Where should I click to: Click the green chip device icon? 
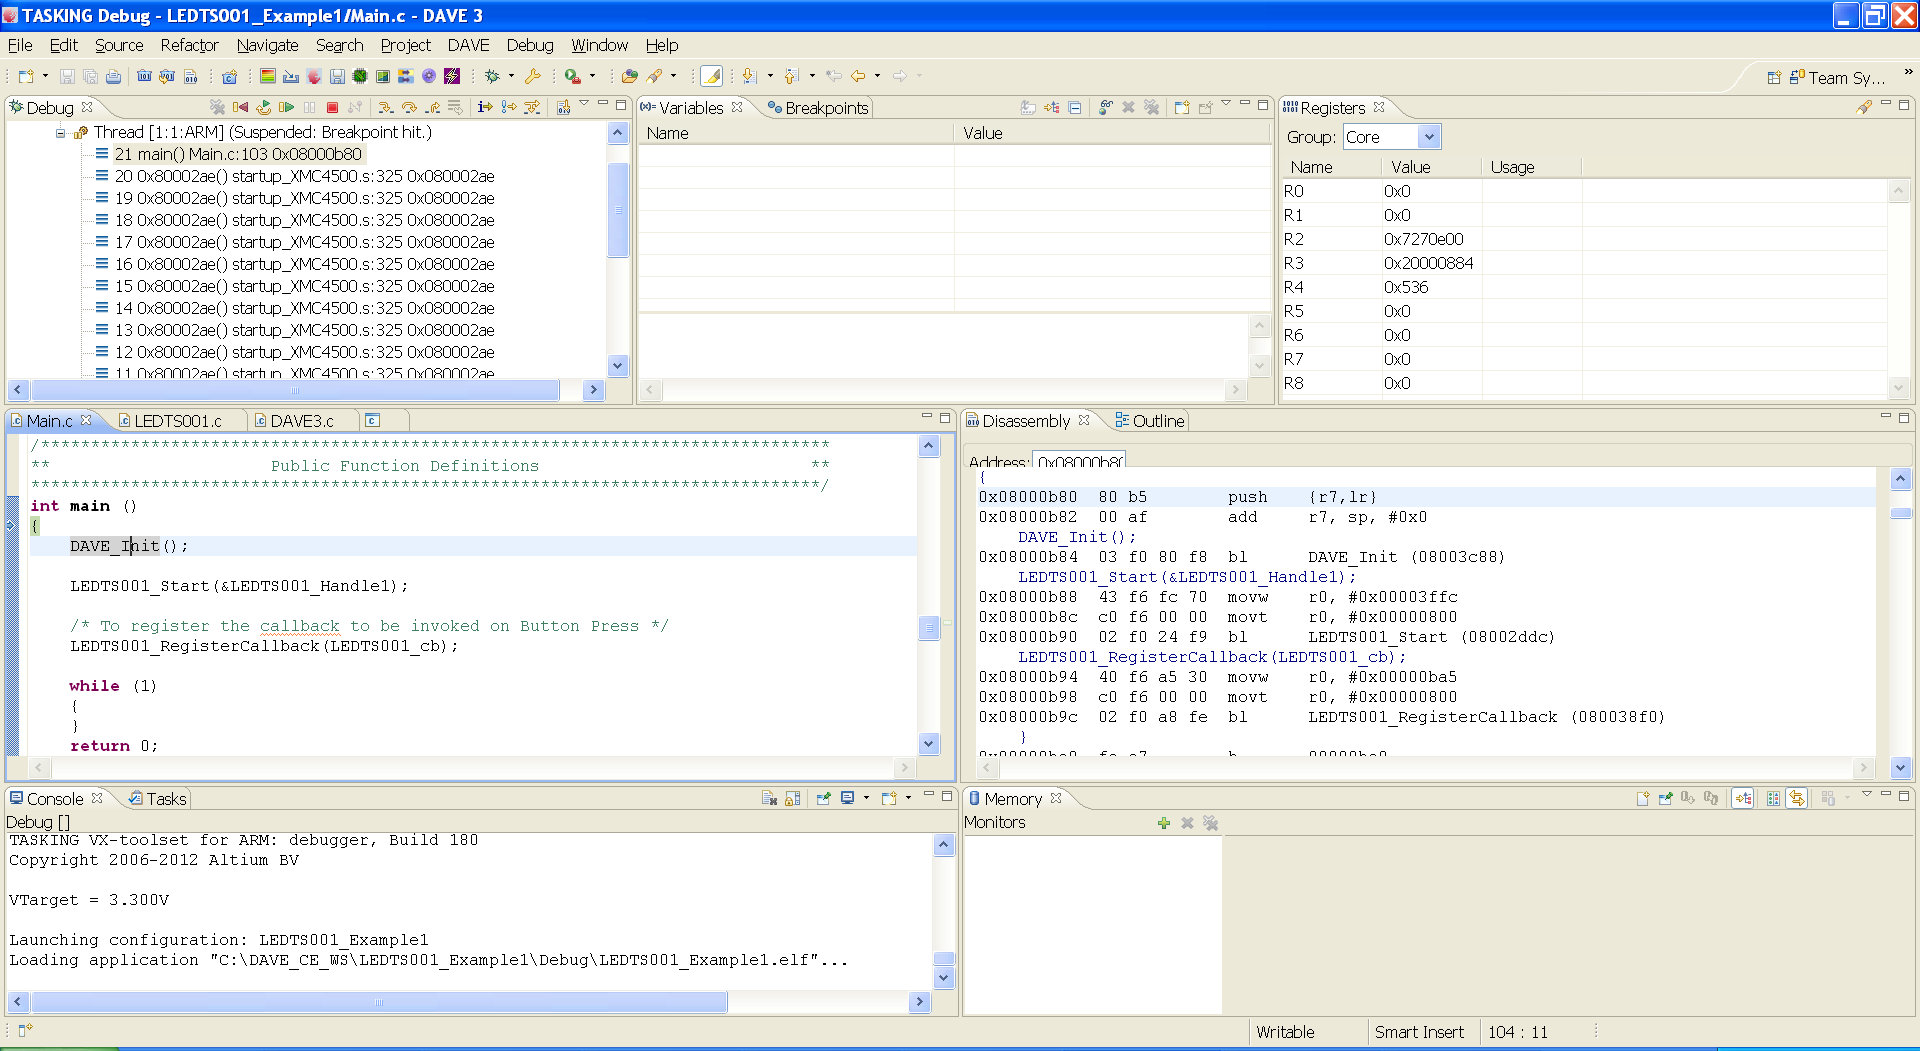click(x=359, y=76)
